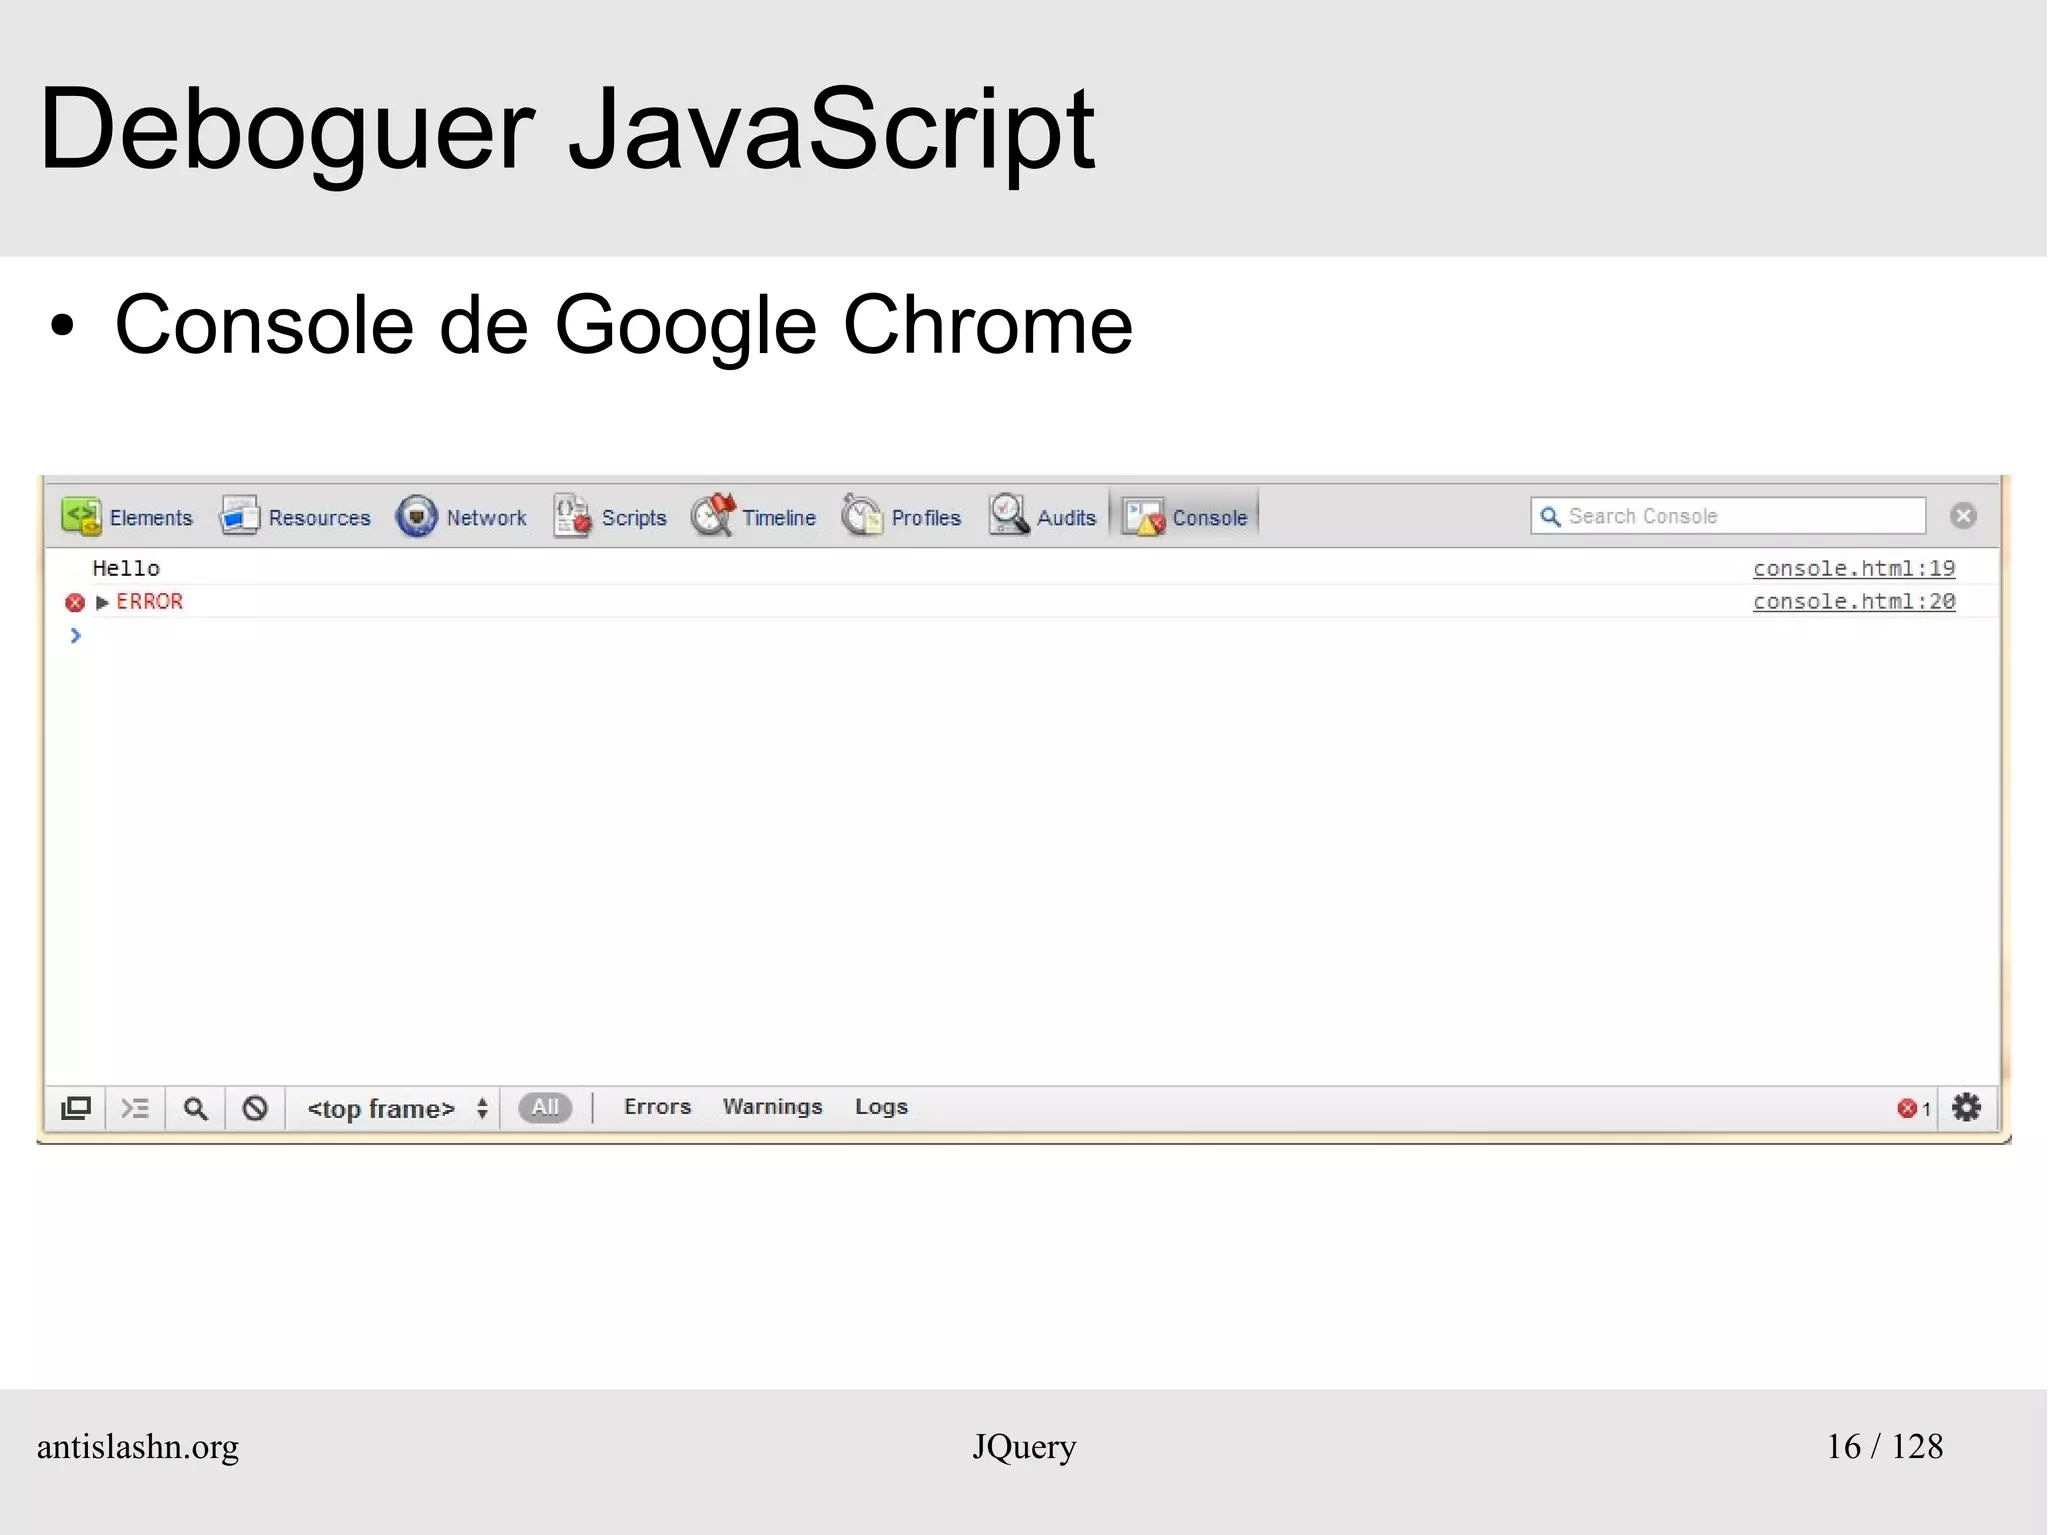Filter console by Errors
The height and width of the screenshot is (1535, 2048).
658,1107
